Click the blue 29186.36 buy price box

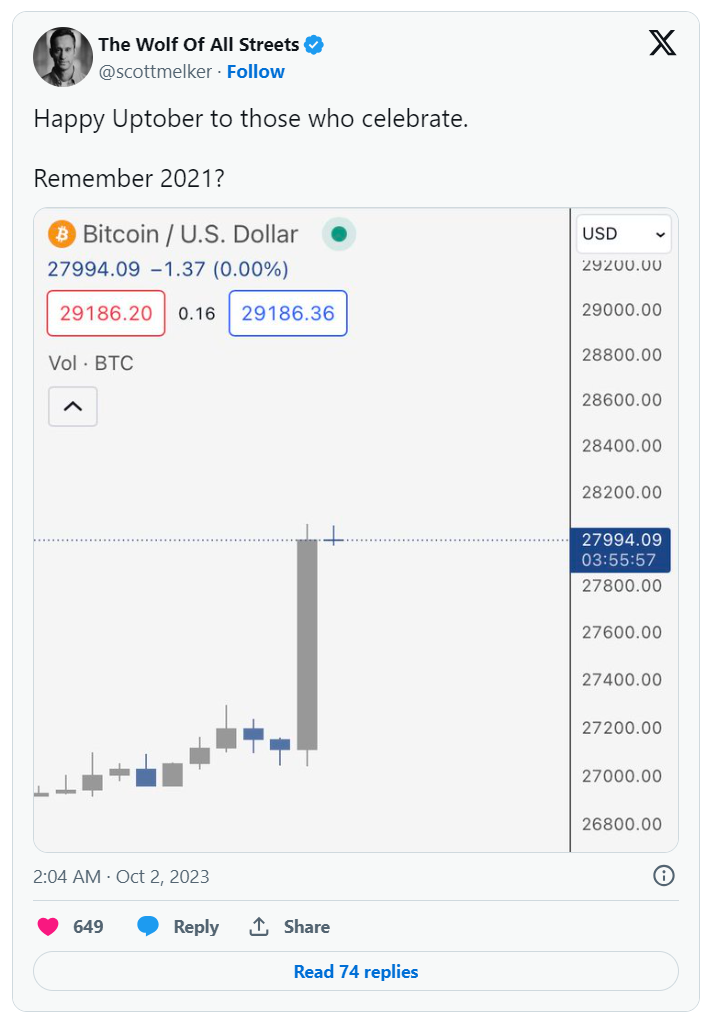288,314
